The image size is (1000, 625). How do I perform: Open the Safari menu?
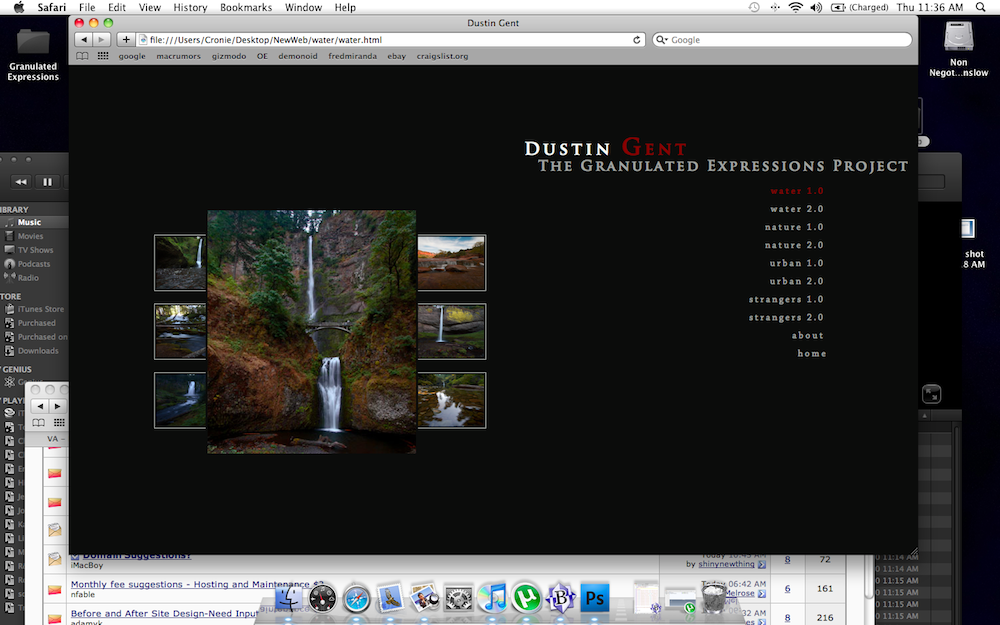[52, 8]
